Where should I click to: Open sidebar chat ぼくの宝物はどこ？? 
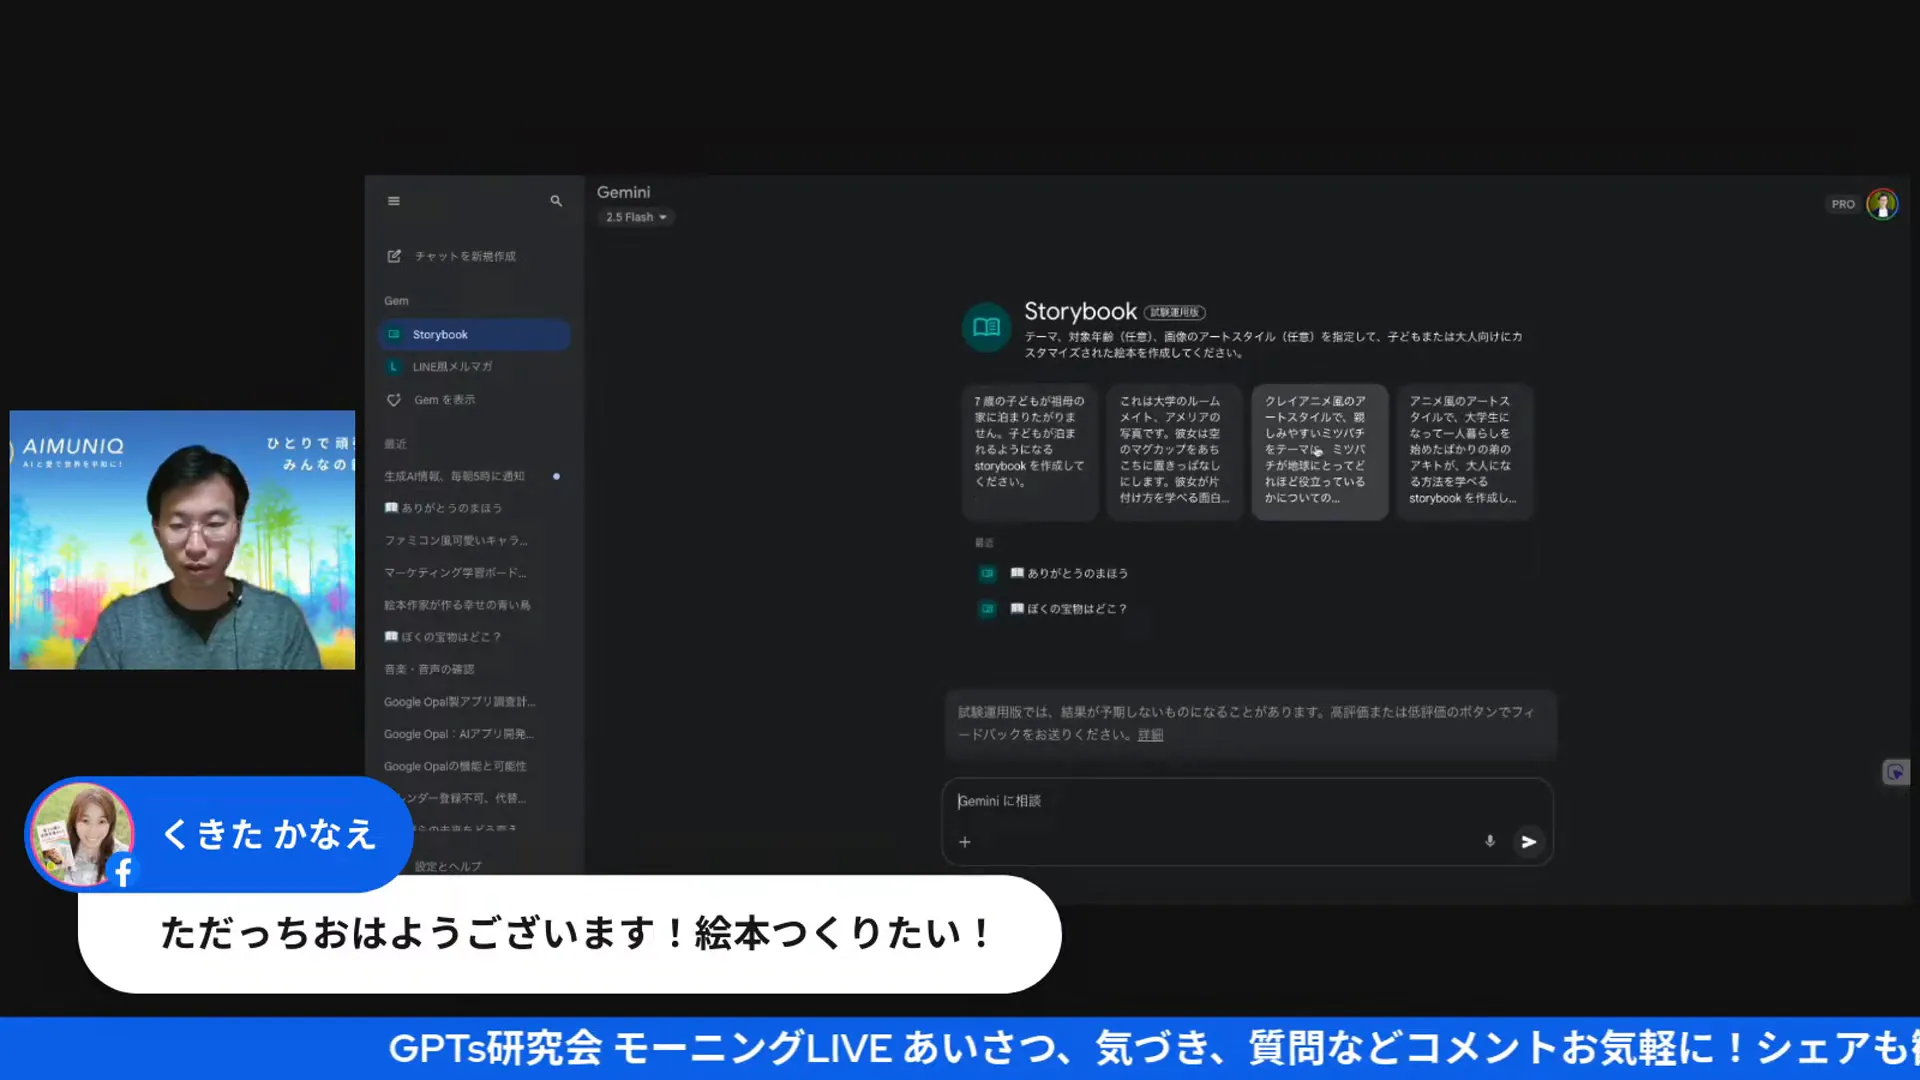click(442, 637)
